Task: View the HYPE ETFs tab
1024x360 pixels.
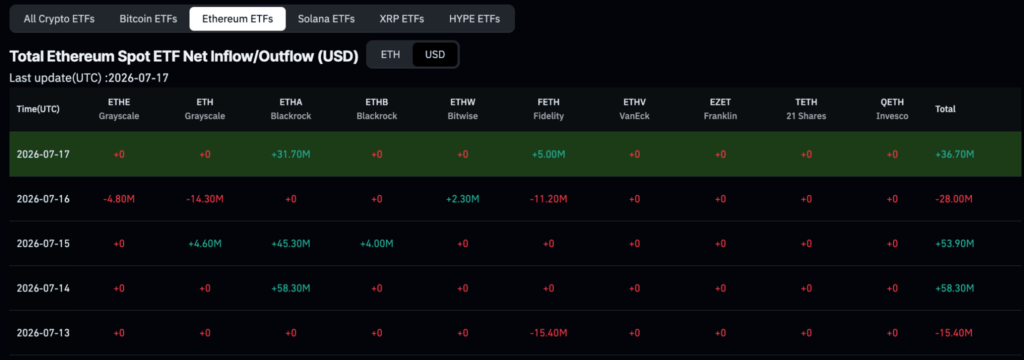Action: click(474, 19)
